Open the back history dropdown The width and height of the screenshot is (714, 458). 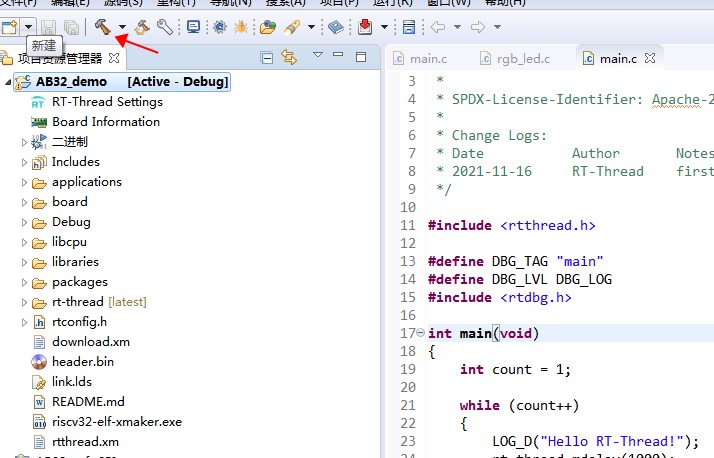458,27
